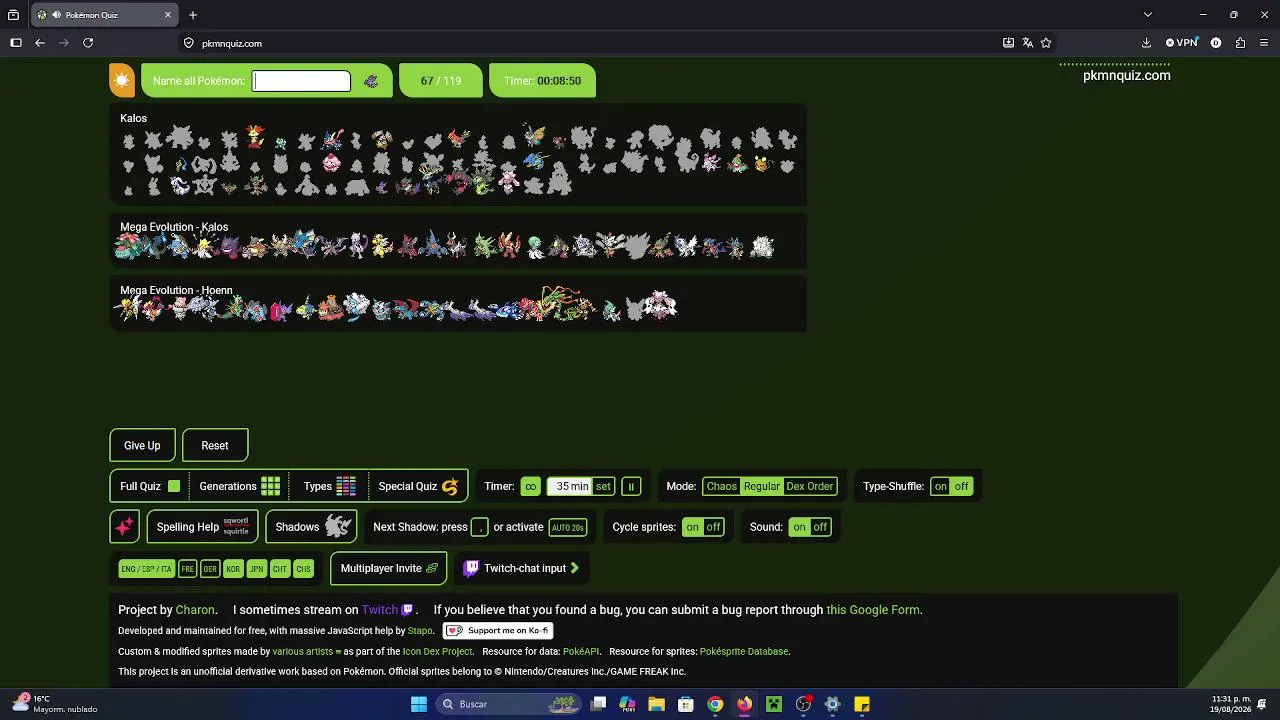
Task: Focus the Name all Pokémon input box
Action: tap(301, 81)
